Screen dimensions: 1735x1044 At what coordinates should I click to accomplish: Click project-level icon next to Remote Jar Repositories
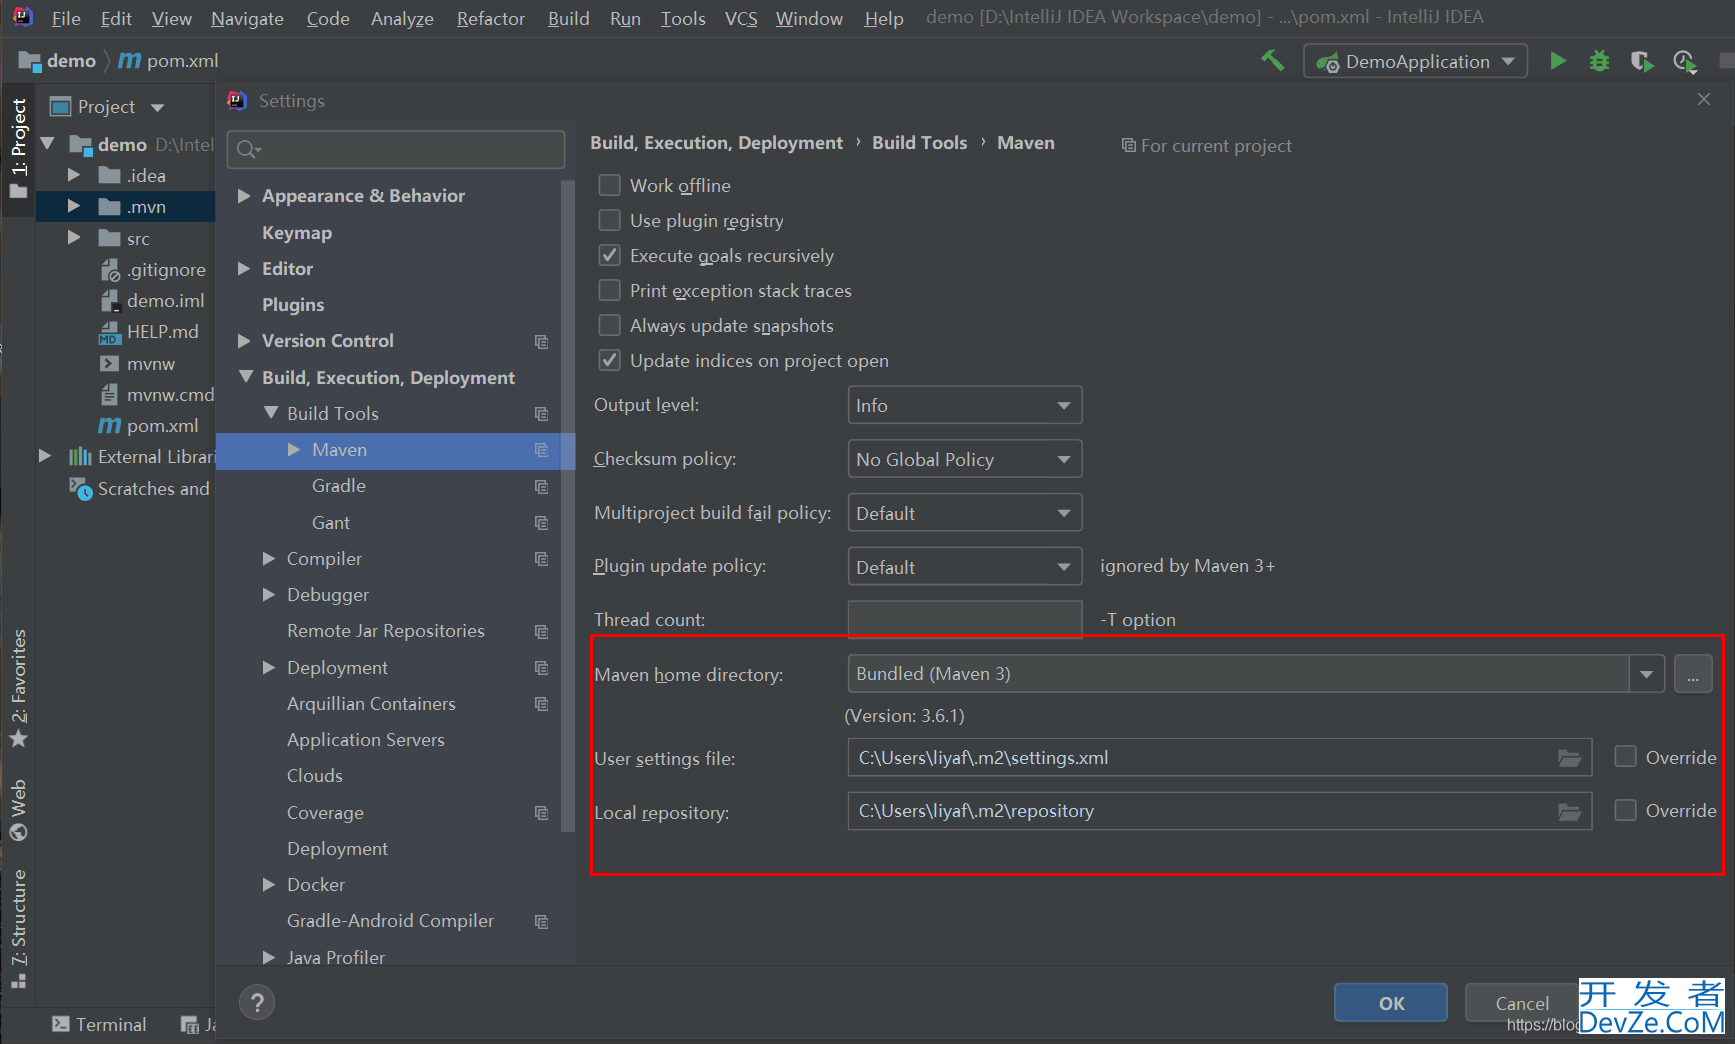(x=541, y=631)
